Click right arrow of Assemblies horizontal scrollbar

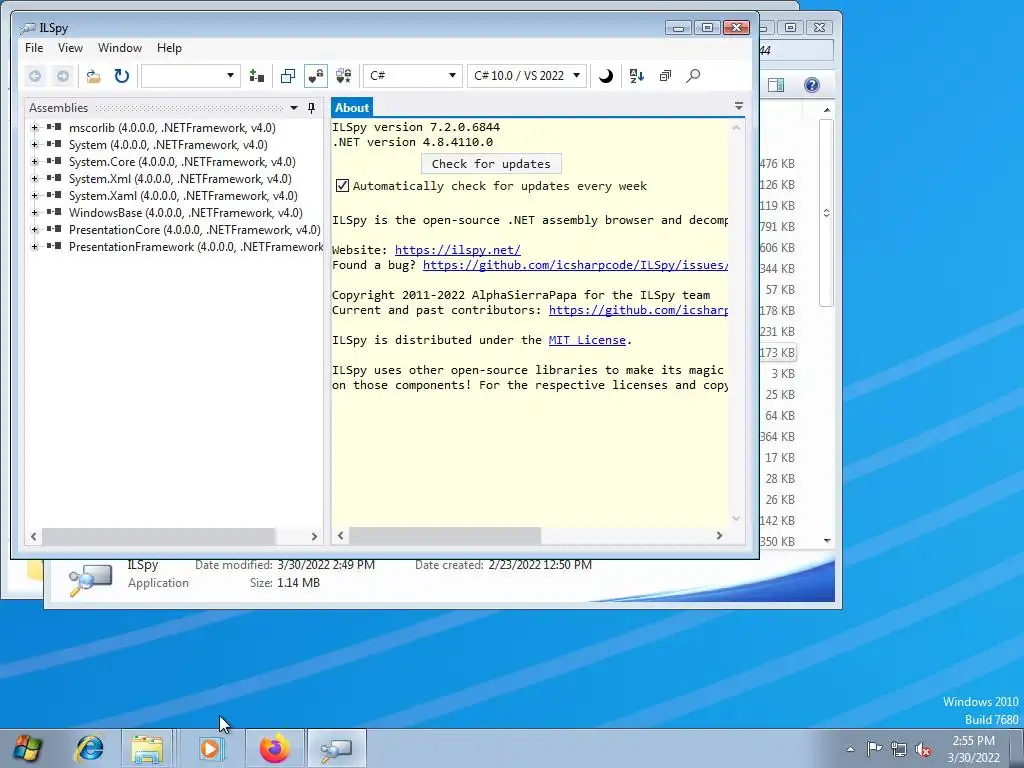click(x=314, y=536)
